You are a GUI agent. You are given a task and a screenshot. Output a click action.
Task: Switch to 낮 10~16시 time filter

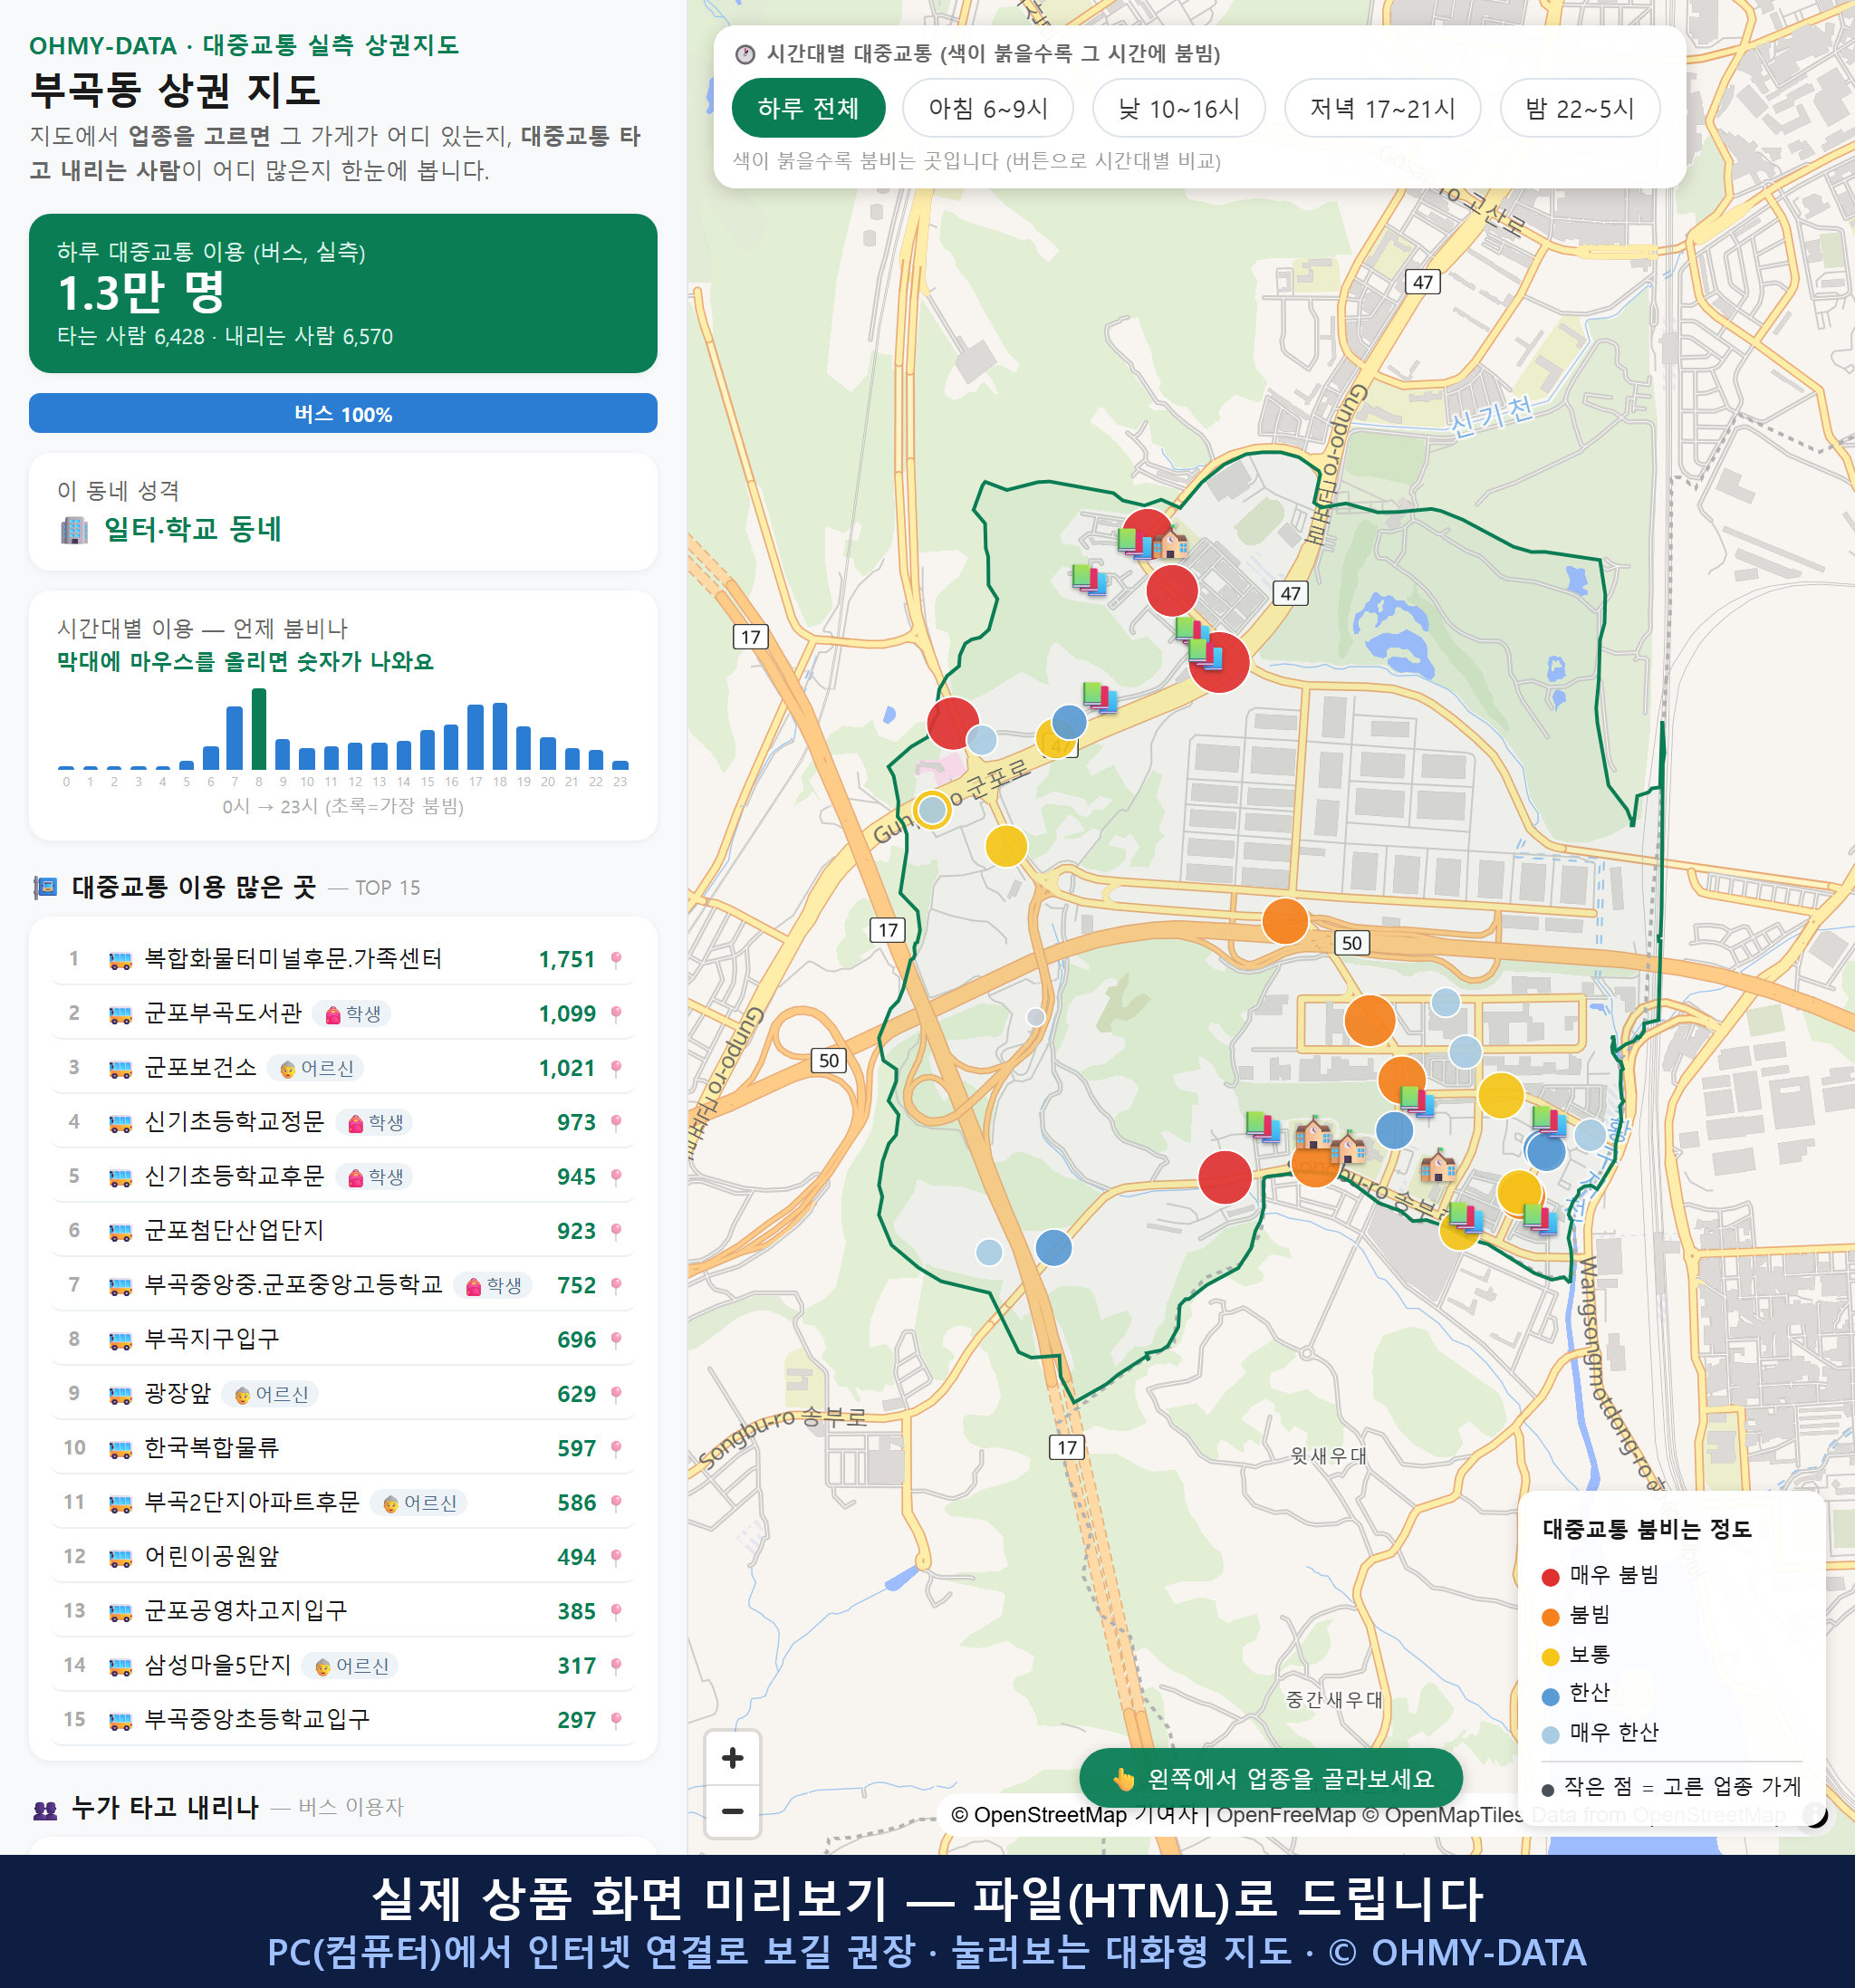pyautogui.click(x=1178, y=108)
